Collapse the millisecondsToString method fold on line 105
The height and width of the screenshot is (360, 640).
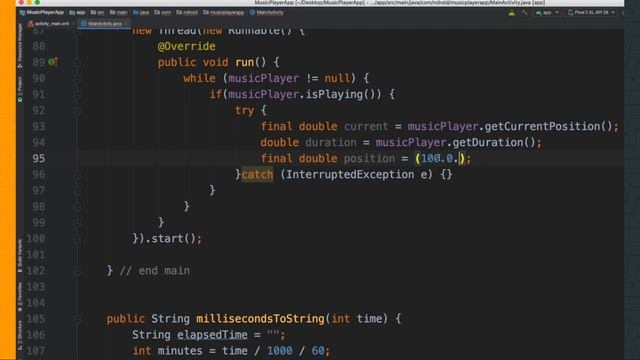pyautogui.click(x=77, y=319)
